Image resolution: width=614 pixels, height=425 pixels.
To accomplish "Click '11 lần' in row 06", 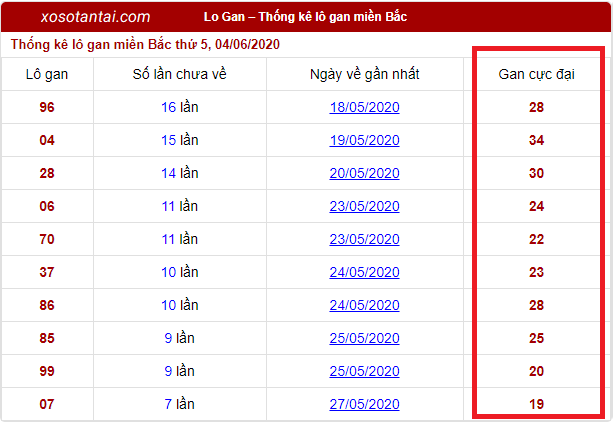I will [x=180, y=206].
